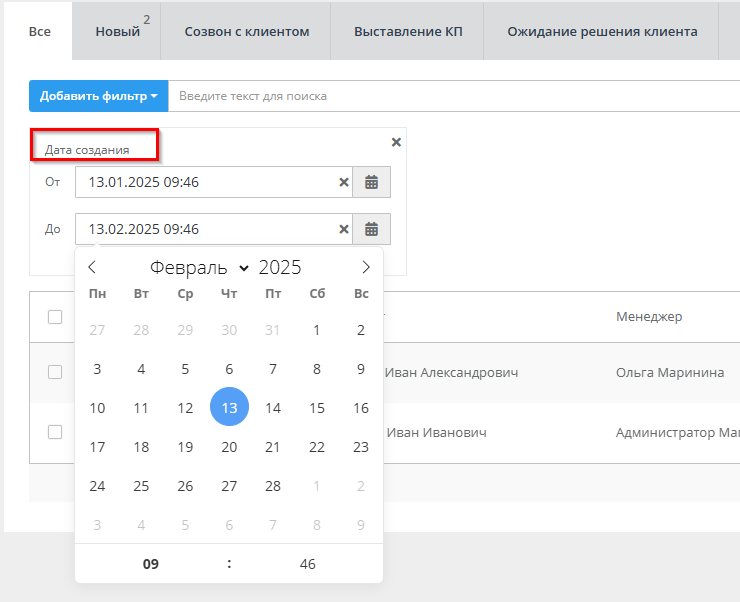
Task: Click the year 2025 in calendar header
Action: [280, 267]
